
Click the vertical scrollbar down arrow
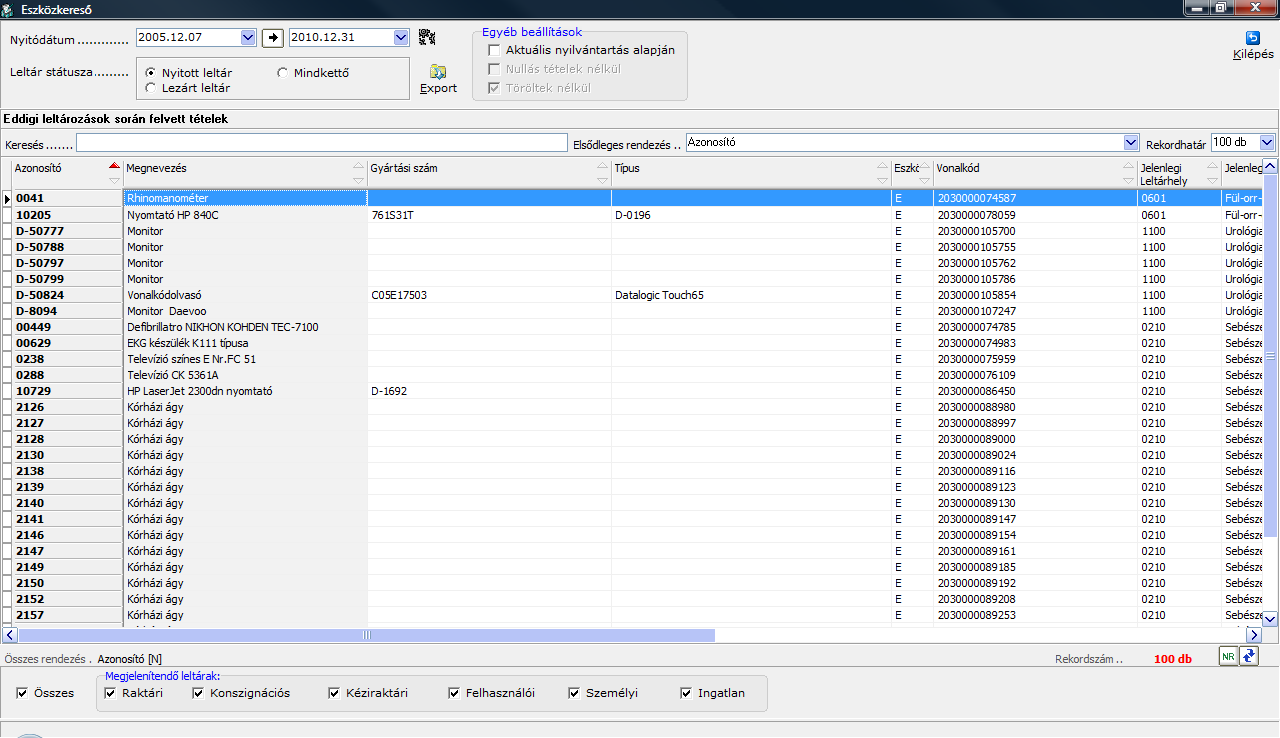(1271, 619)
